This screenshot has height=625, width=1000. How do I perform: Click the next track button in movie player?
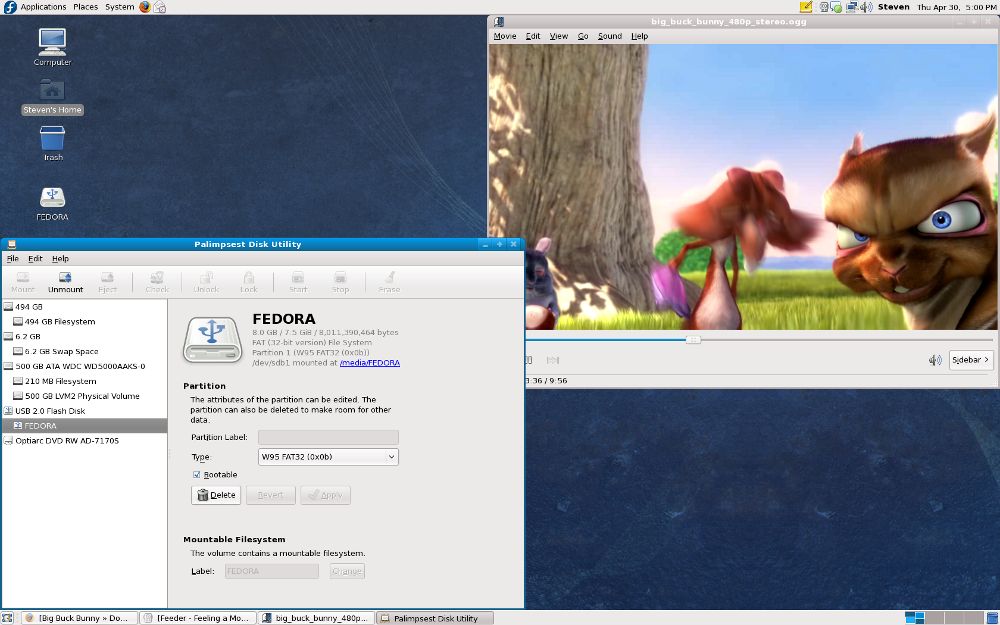coord(553,360)
